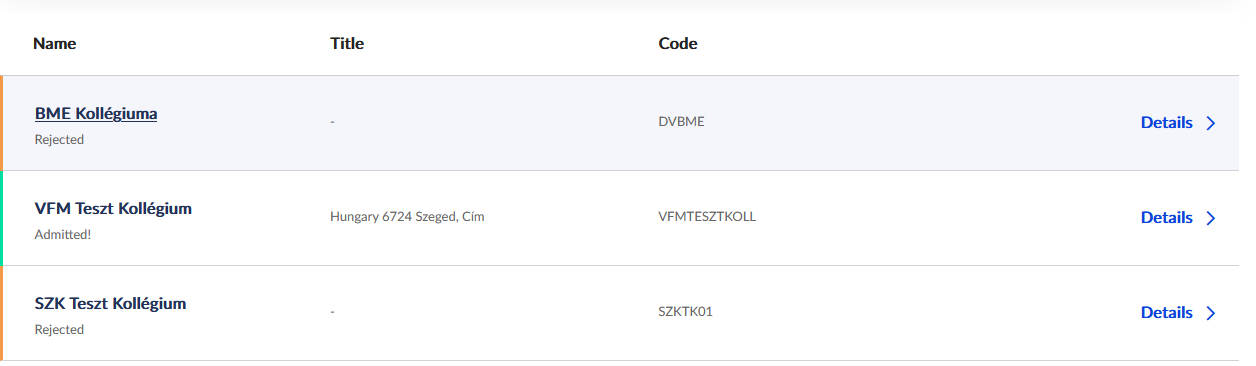This screenshot has height=366, width=1256.
Task: Open Details for VFM Teszt Kollégium
Action: tap(1166, 218)
